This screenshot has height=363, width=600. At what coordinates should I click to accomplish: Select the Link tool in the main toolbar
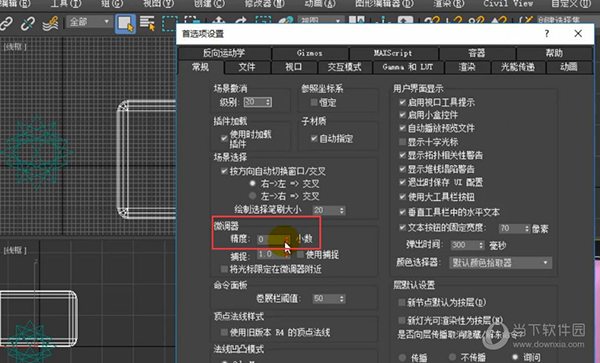5,23
